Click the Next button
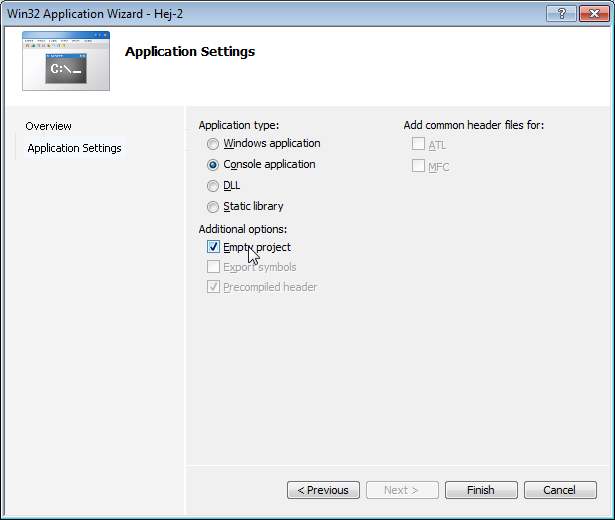 pyautogui.click(x=402, y=490)
